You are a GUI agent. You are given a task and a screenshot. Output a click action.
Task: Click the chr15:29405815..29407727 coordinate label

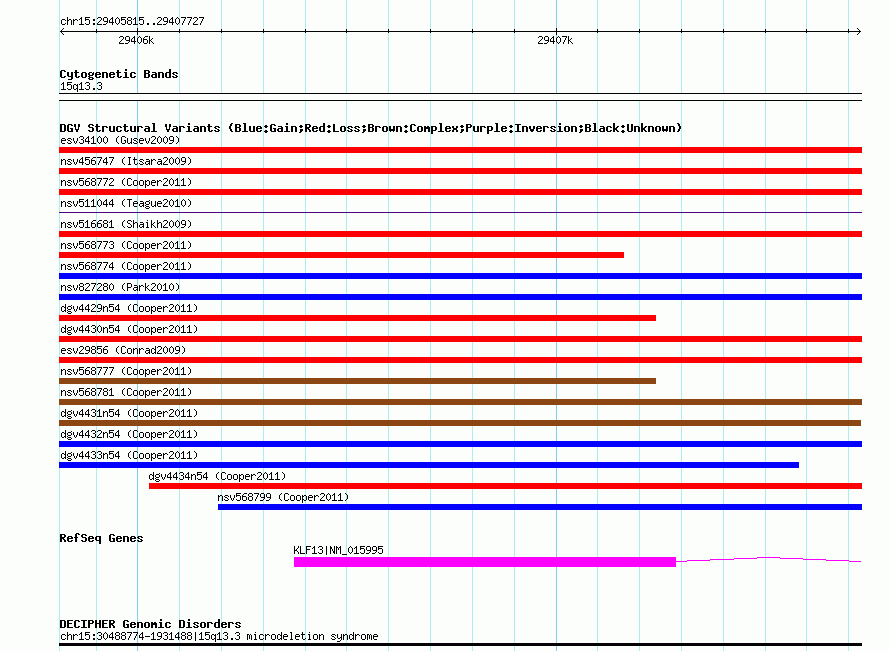(x=132, y=21)
